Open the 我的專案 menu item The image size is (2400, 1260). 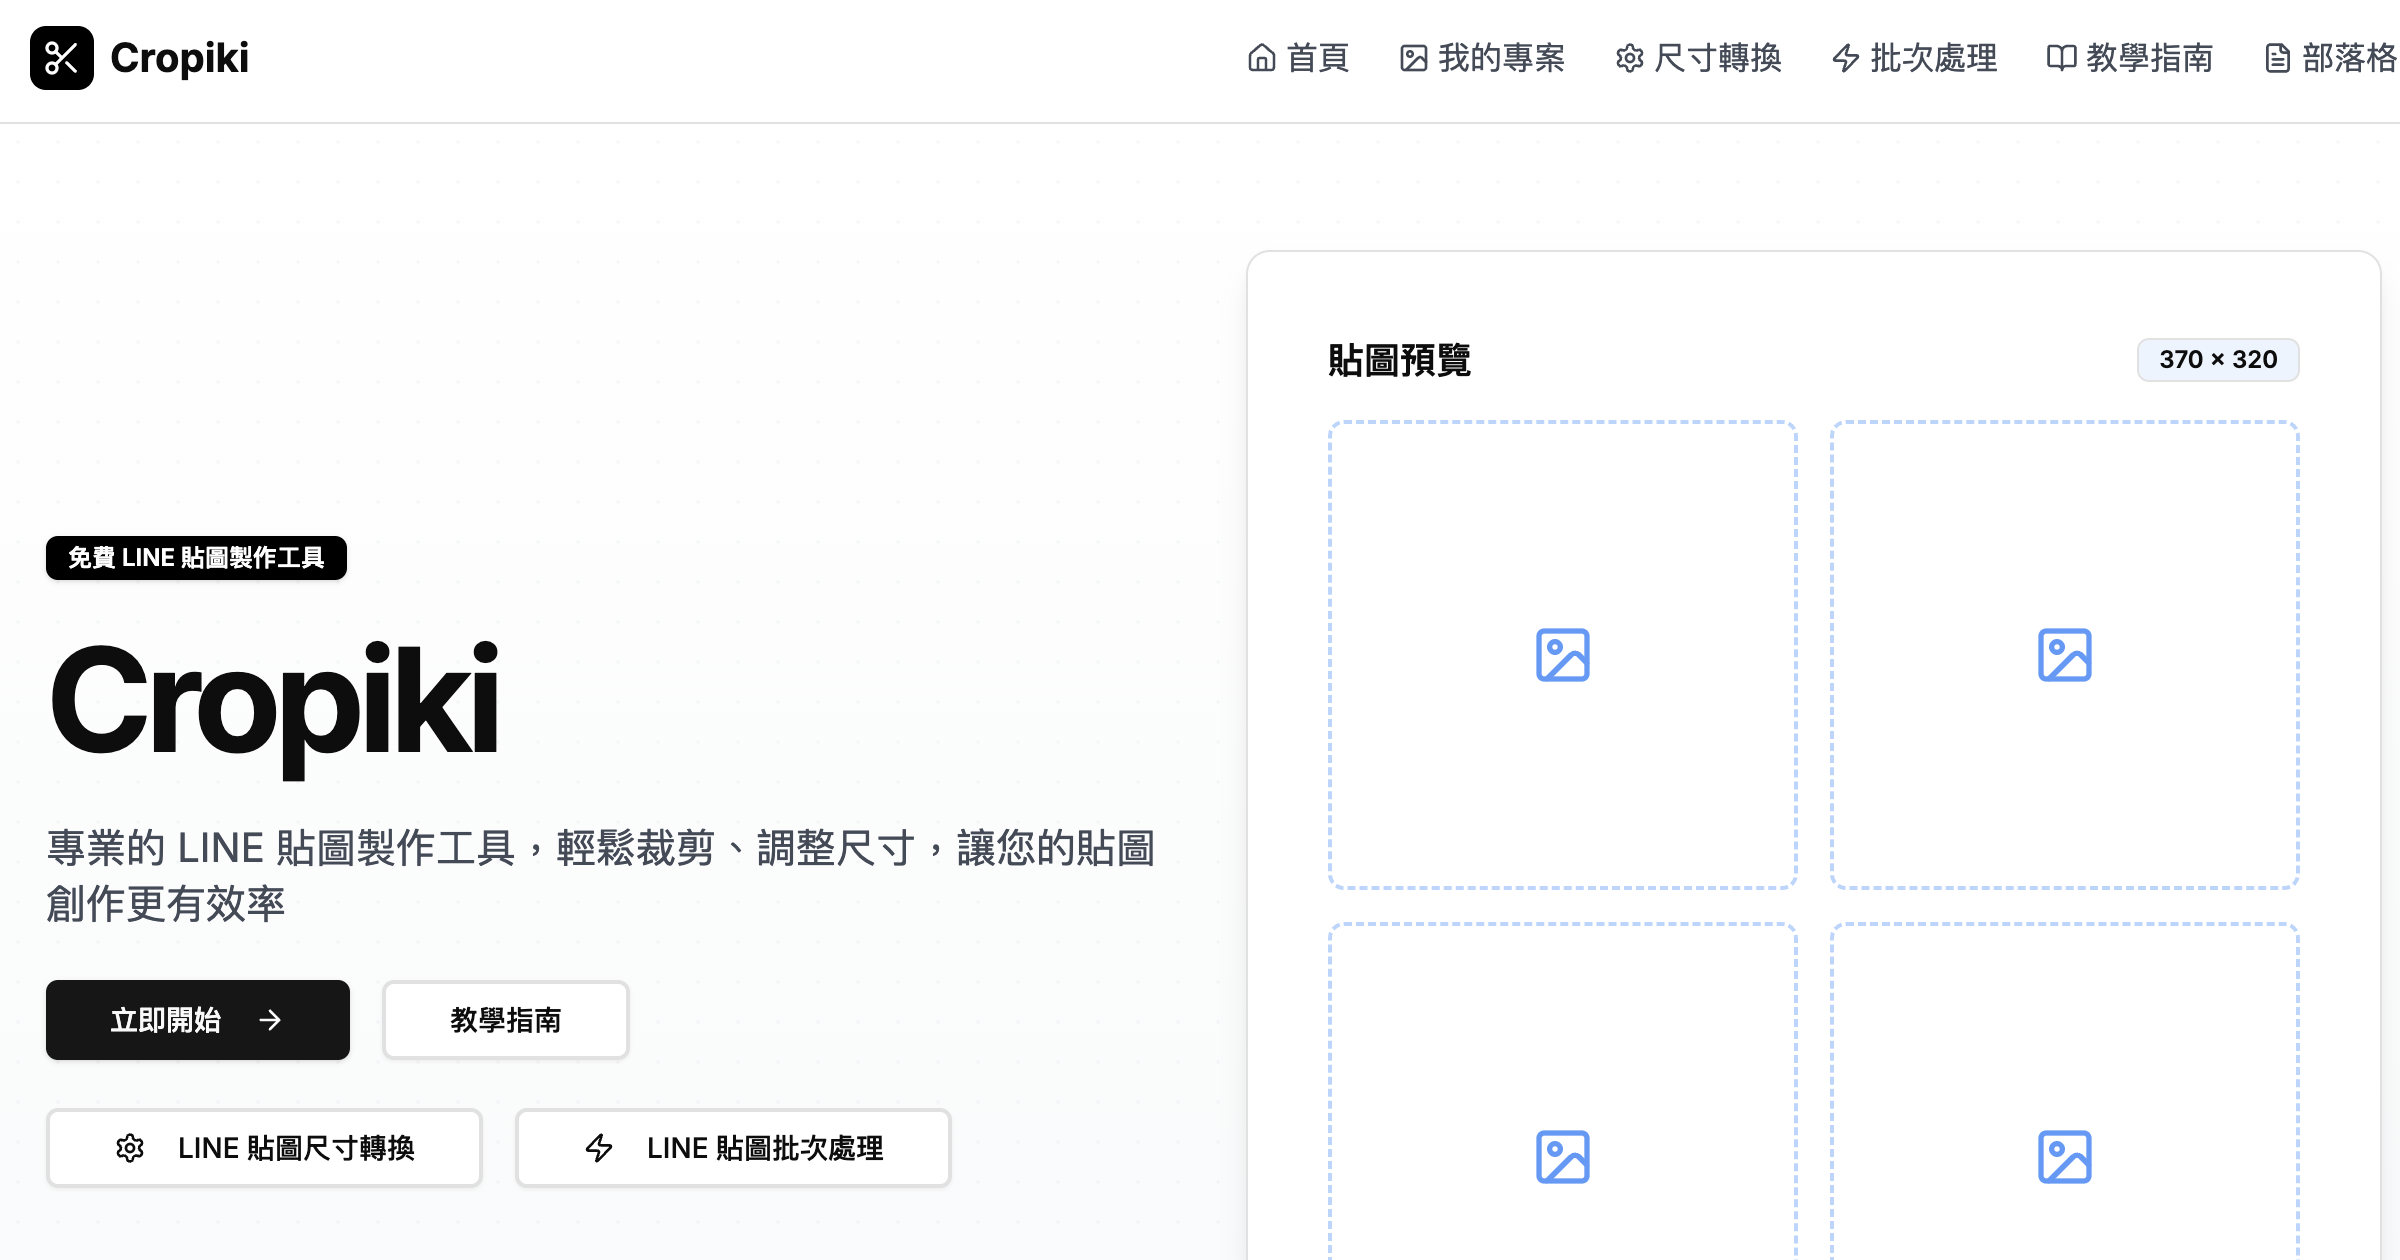point(1500,58)
